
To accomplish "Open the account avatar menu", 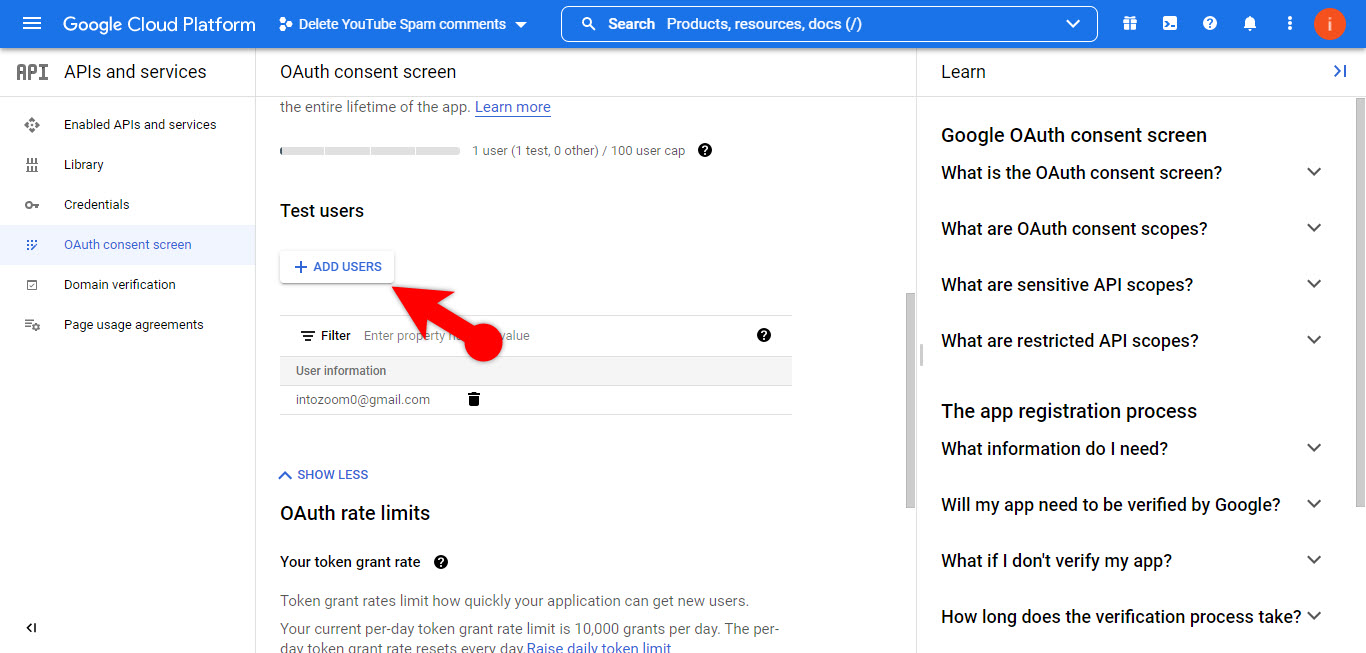I will 1330,24.
